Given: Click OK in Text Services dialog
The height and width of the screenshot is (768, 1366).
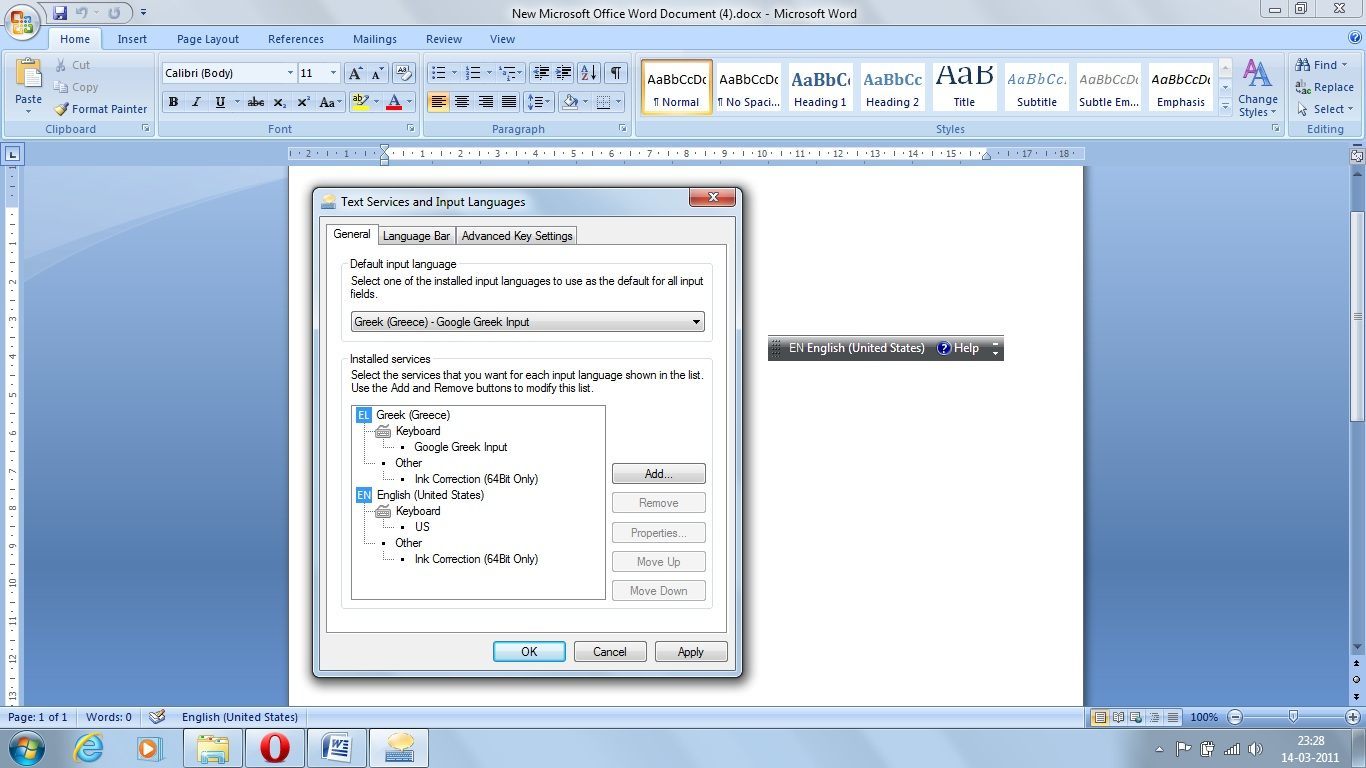Looking at the screenshot, I should [x=529, y=652].
